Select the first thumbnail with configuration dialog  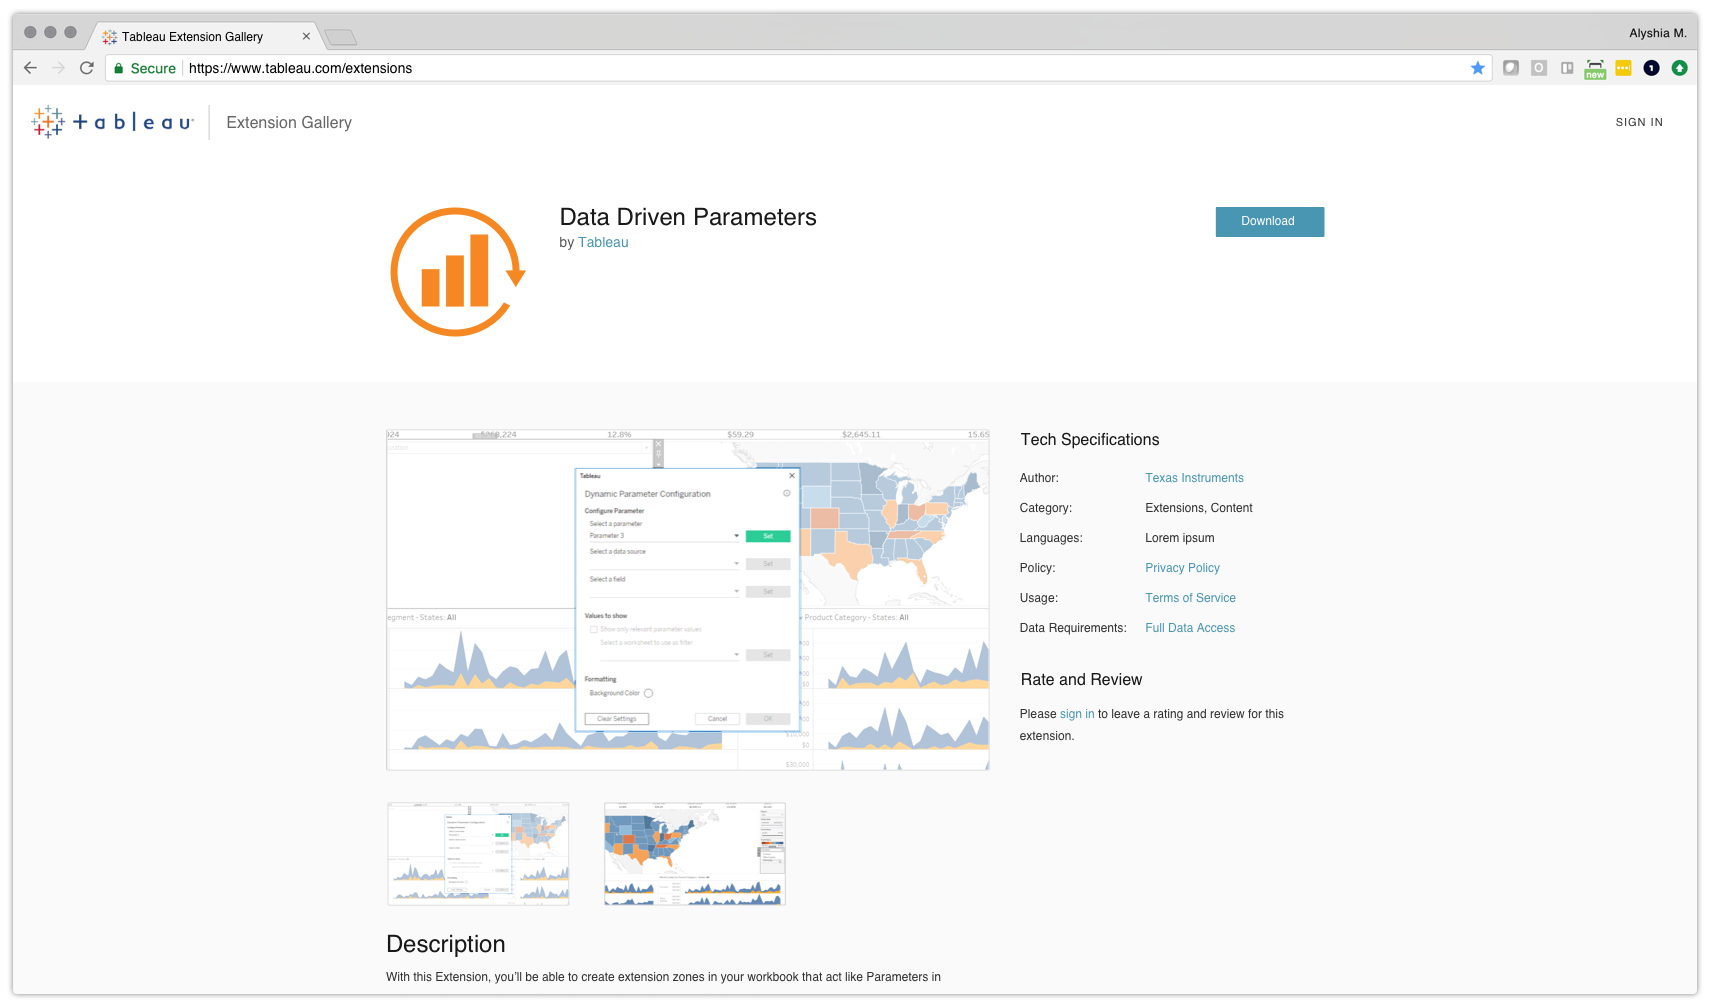[478, 854]
